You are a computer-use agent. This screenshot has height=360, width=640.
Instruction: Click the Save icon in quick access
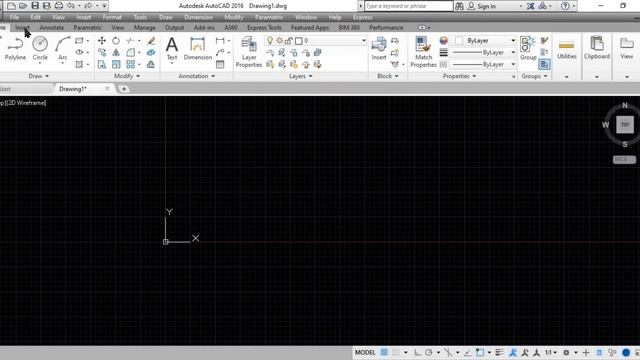(x=35, y=6)
